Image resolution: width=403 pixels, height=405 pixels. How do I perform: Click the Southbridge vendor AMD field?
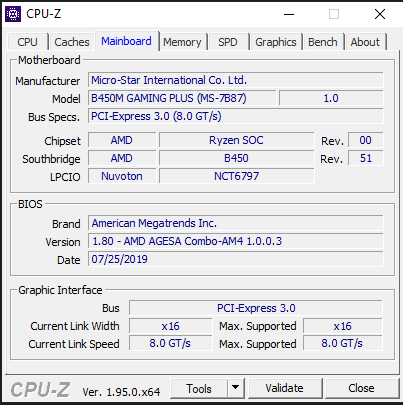122,158
